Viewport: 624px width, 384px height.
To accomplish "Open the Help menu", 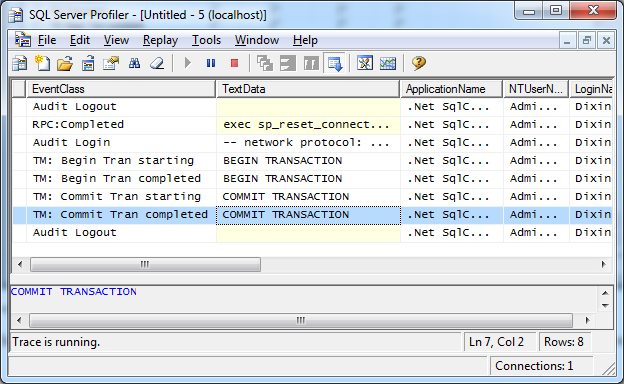I will tap(305, 40).
